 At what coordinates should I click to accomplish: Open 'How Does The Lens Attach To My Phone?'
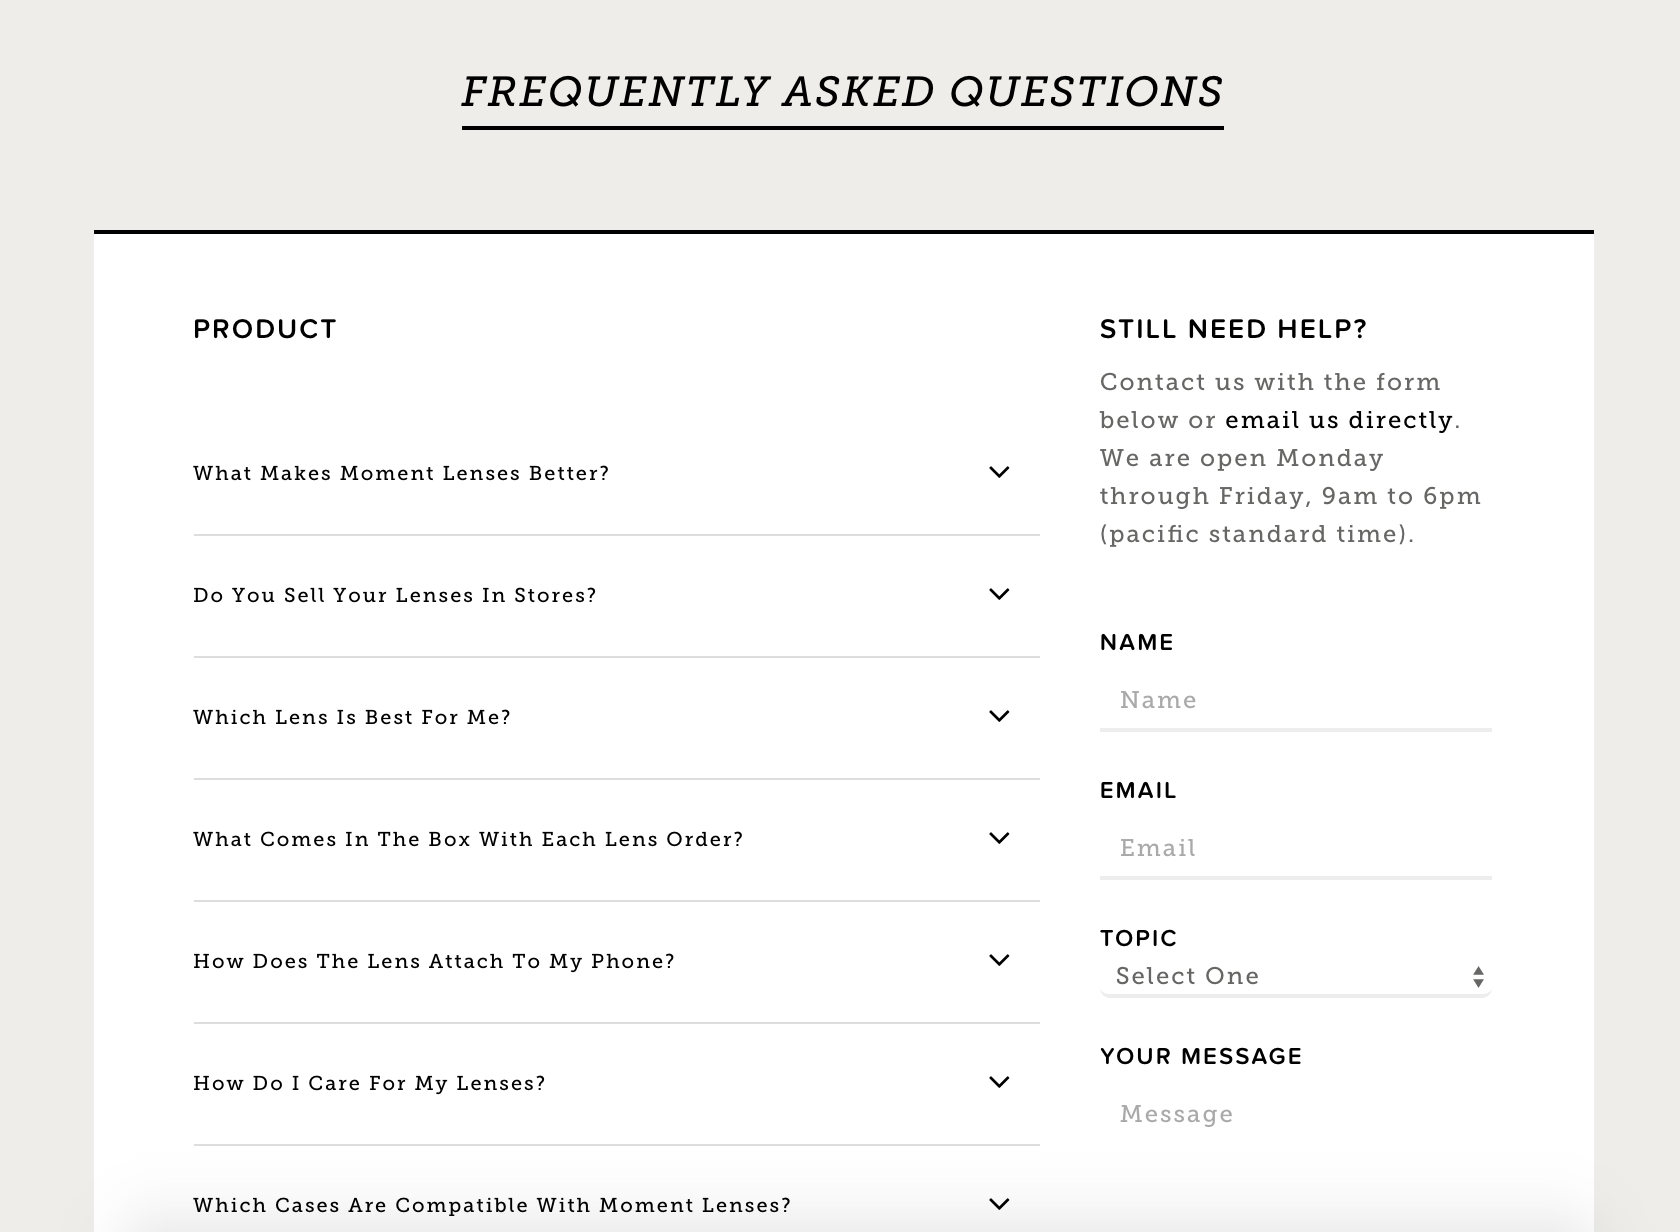pyautogui.click(x=434, y=961)
